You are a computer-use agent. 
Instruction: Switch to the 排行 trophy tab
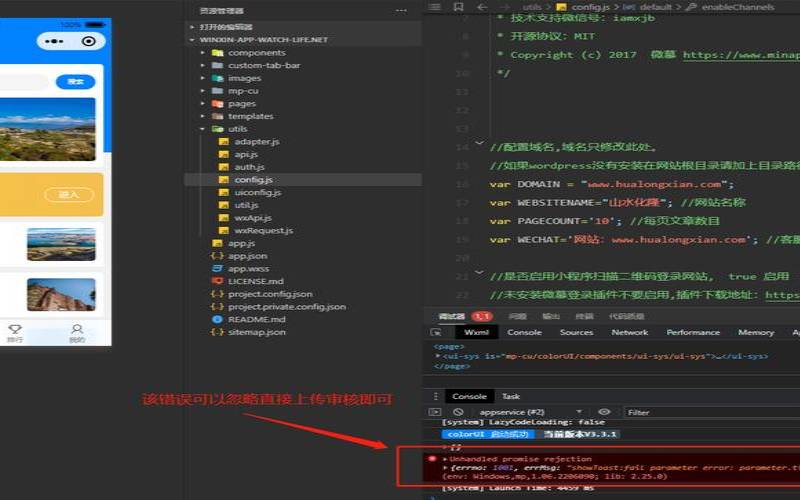coord(15,334)
